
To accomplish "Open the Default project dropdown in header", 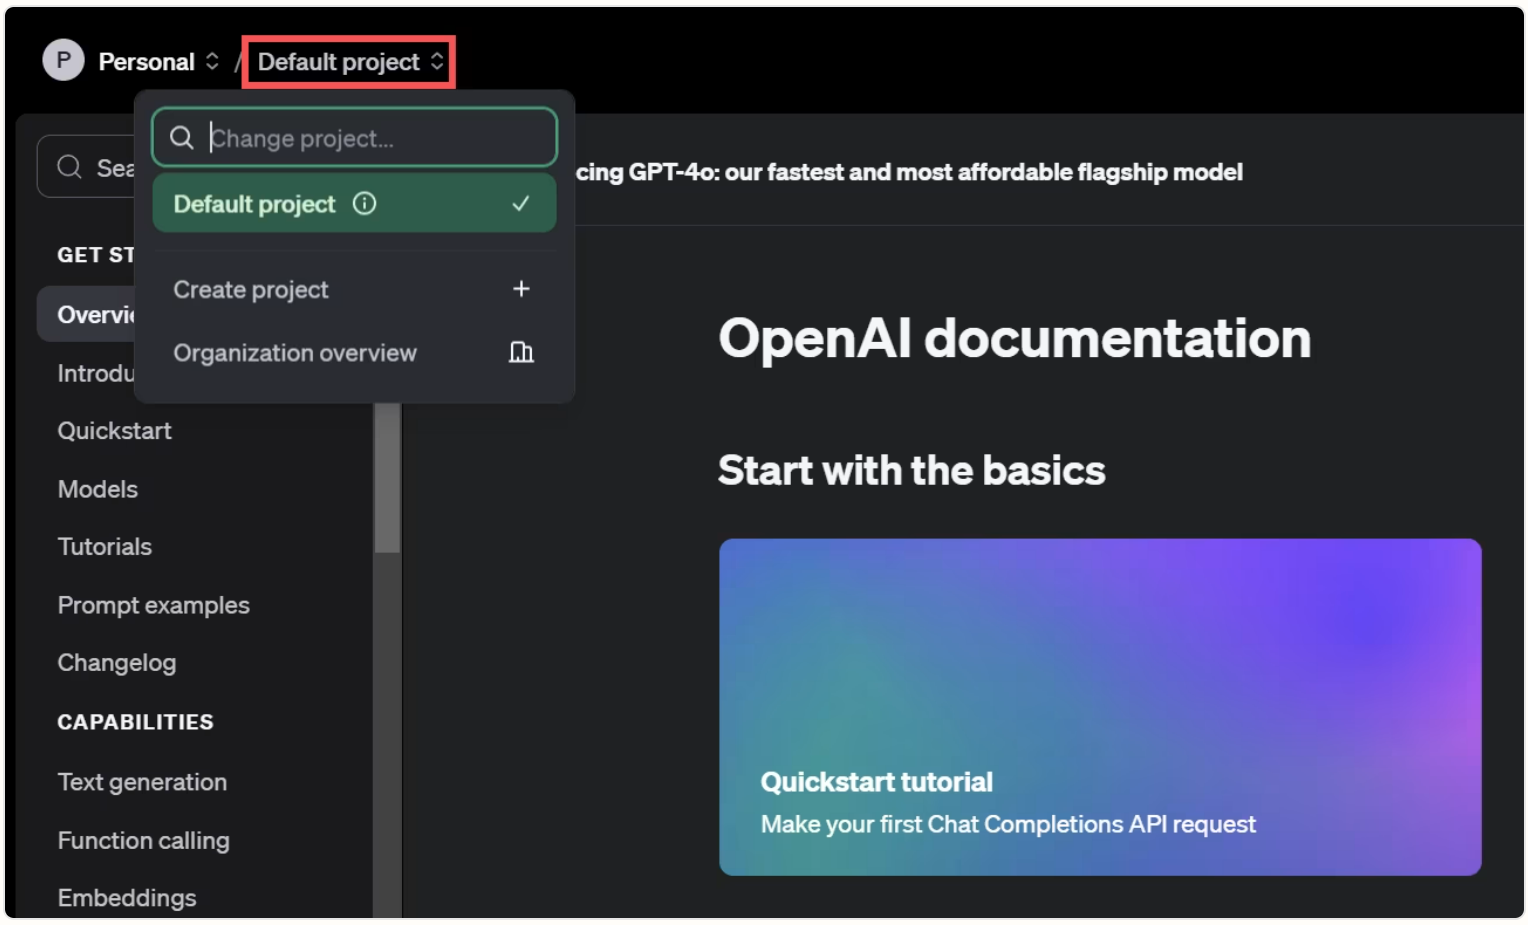I will coord(349,62).
